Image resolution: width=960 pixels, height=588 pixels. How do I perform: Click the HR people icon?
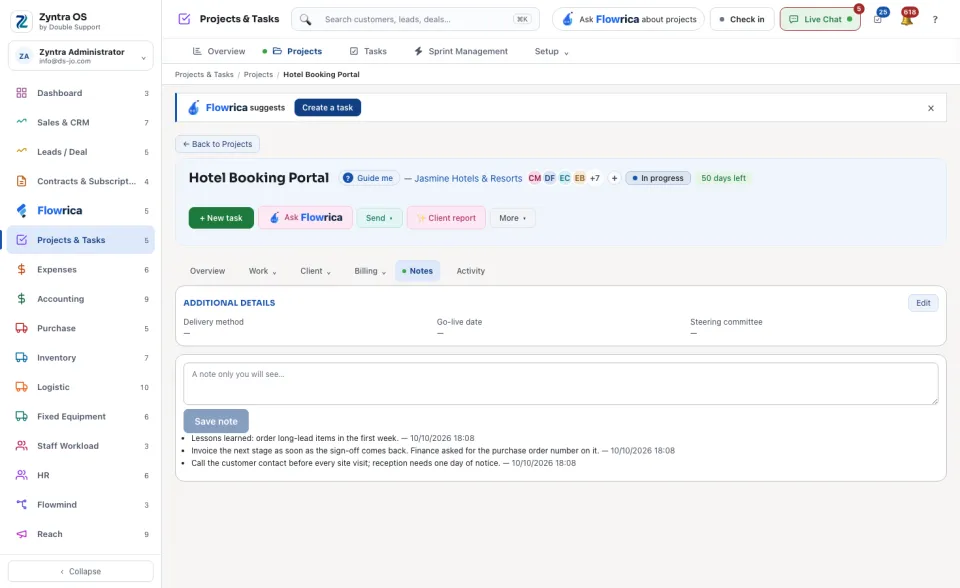click(21, 475)
